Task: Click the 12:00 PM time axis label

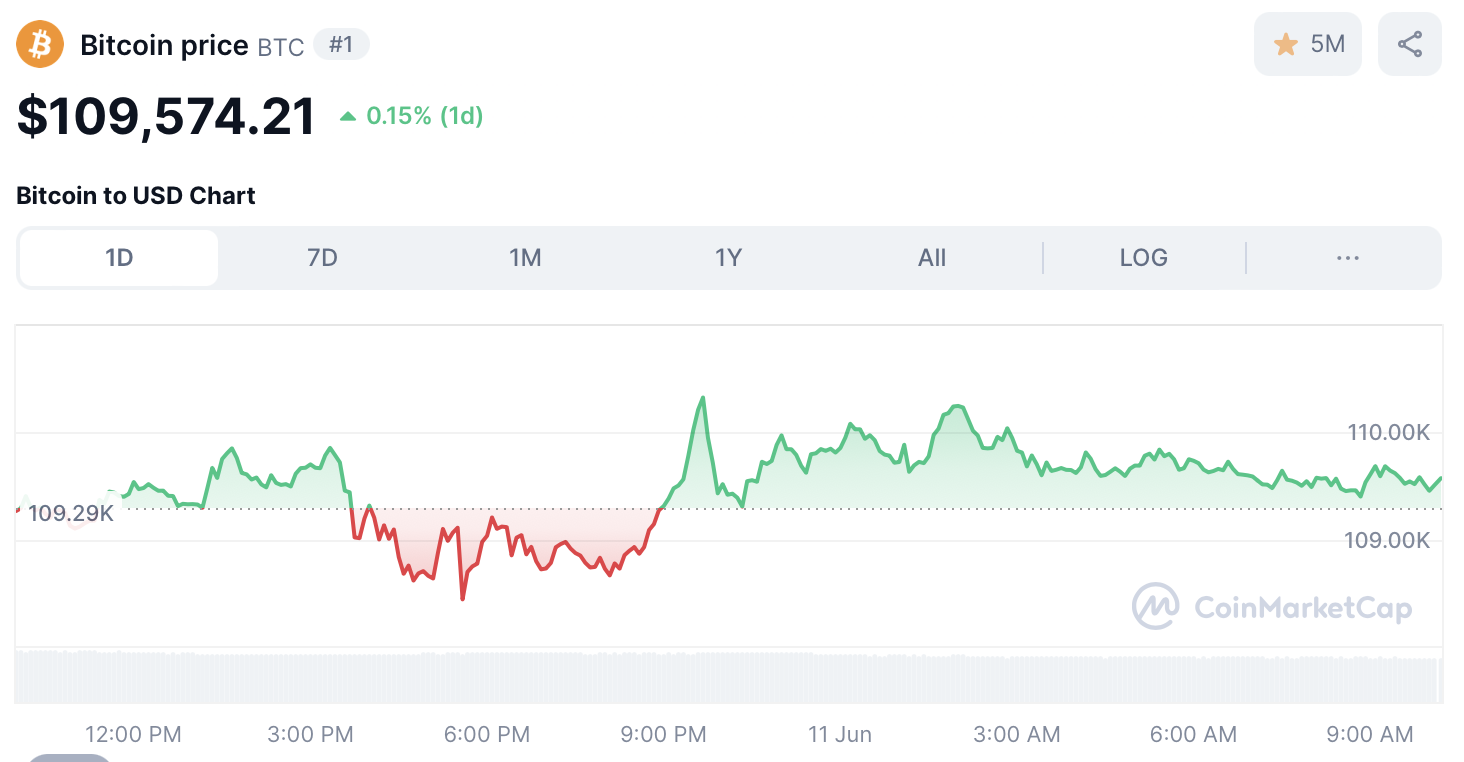Action: (x=134, y=734)
